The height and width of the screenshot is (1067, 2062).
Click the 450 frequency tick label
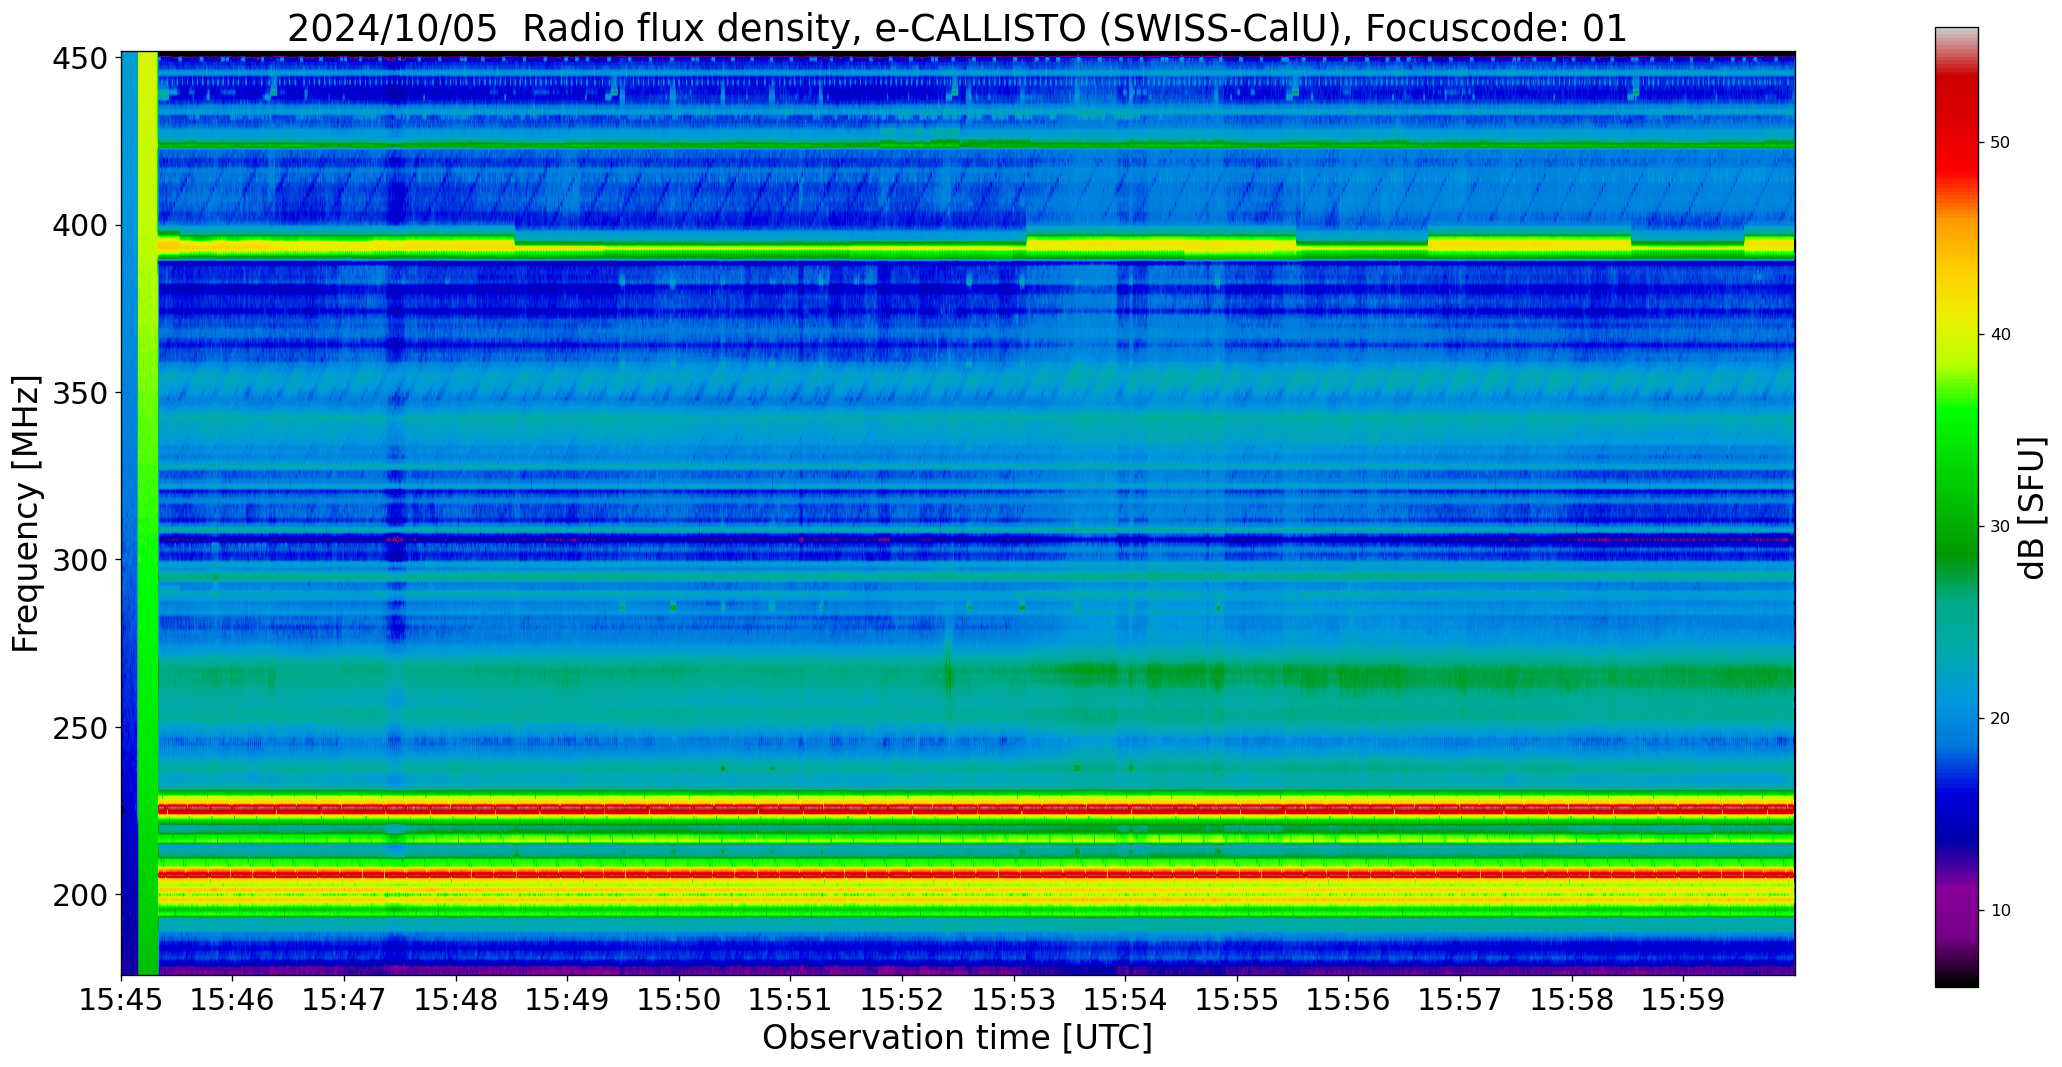(x=80, y=60)
